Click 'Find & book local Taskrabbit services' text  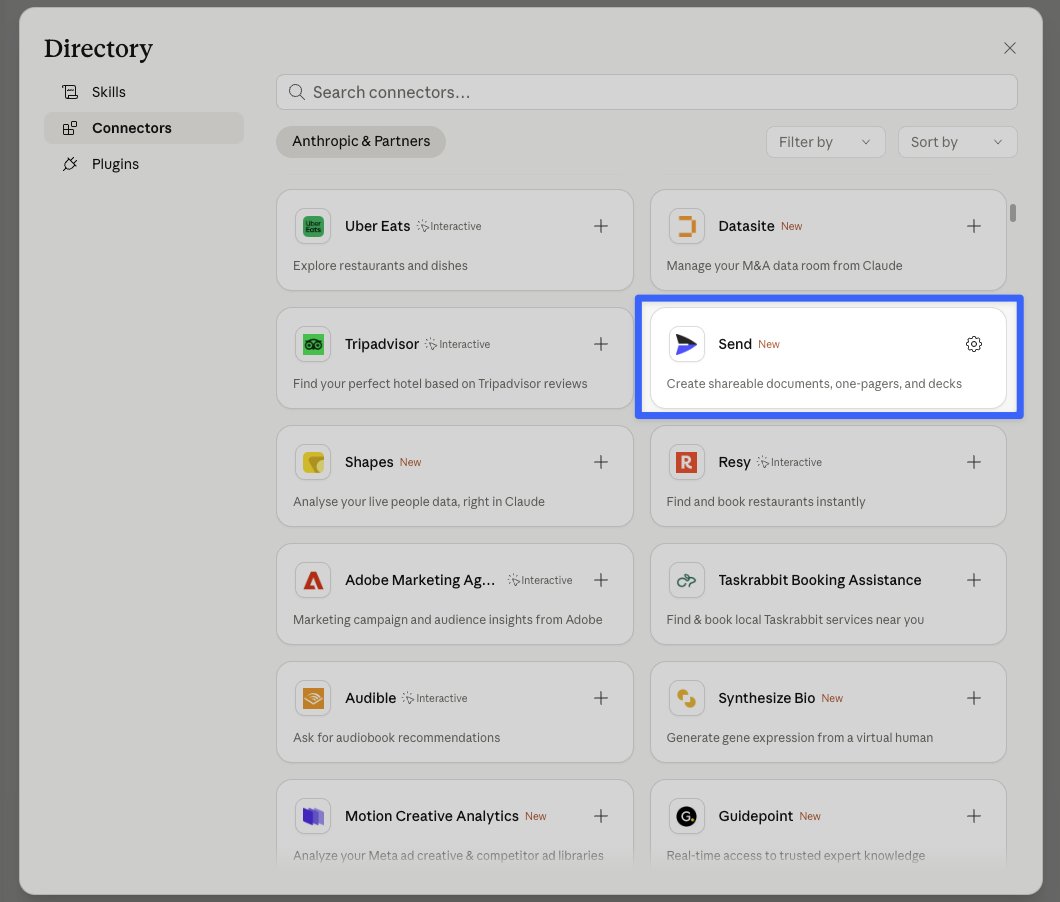(795, 619)
